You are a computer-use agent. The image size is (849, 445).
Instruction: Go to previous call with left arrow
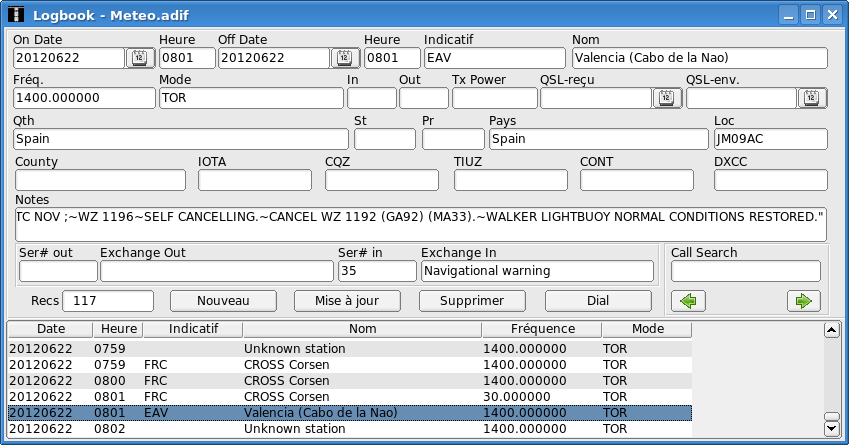coord(688,301)
